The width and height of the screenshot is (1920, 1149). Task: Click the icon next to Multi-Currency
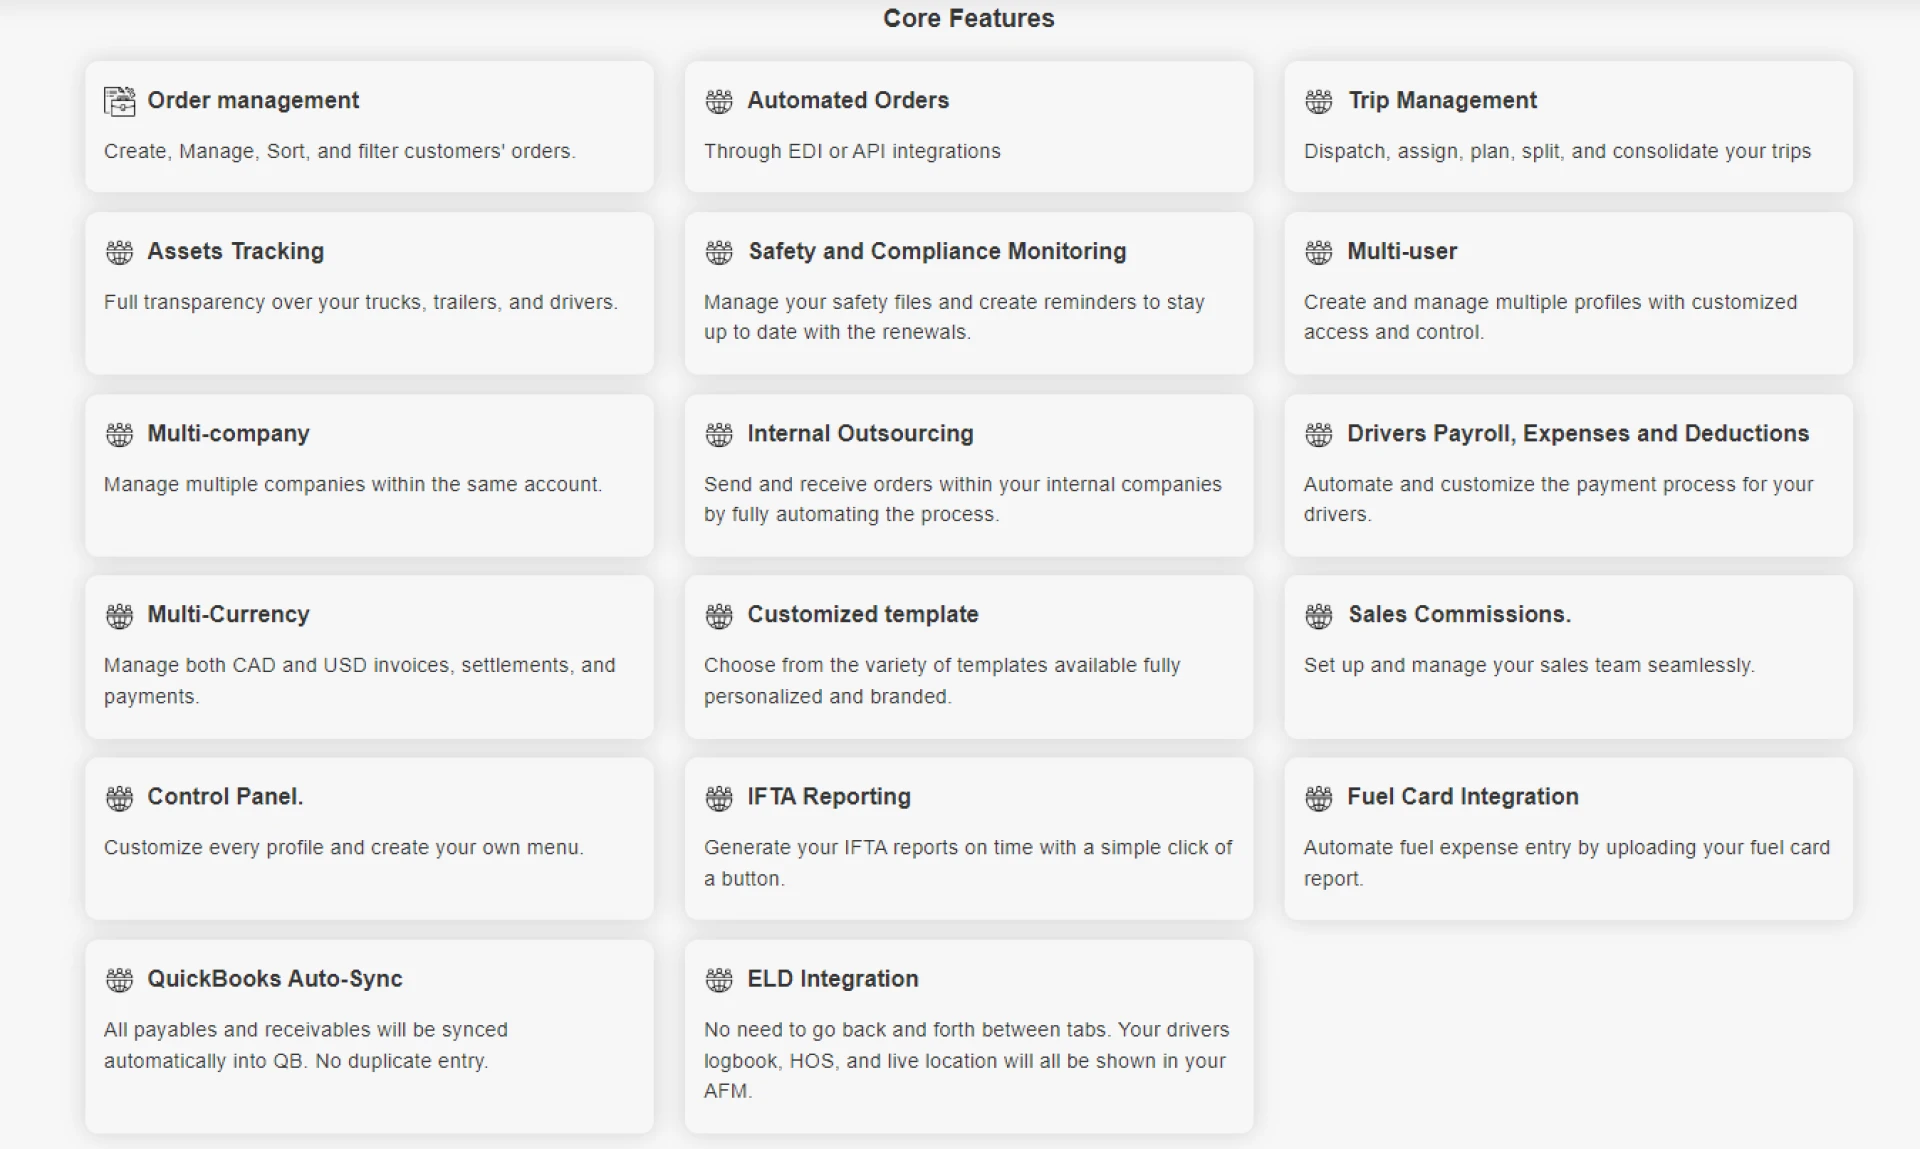pyautogui.click(x=119, y=615)
